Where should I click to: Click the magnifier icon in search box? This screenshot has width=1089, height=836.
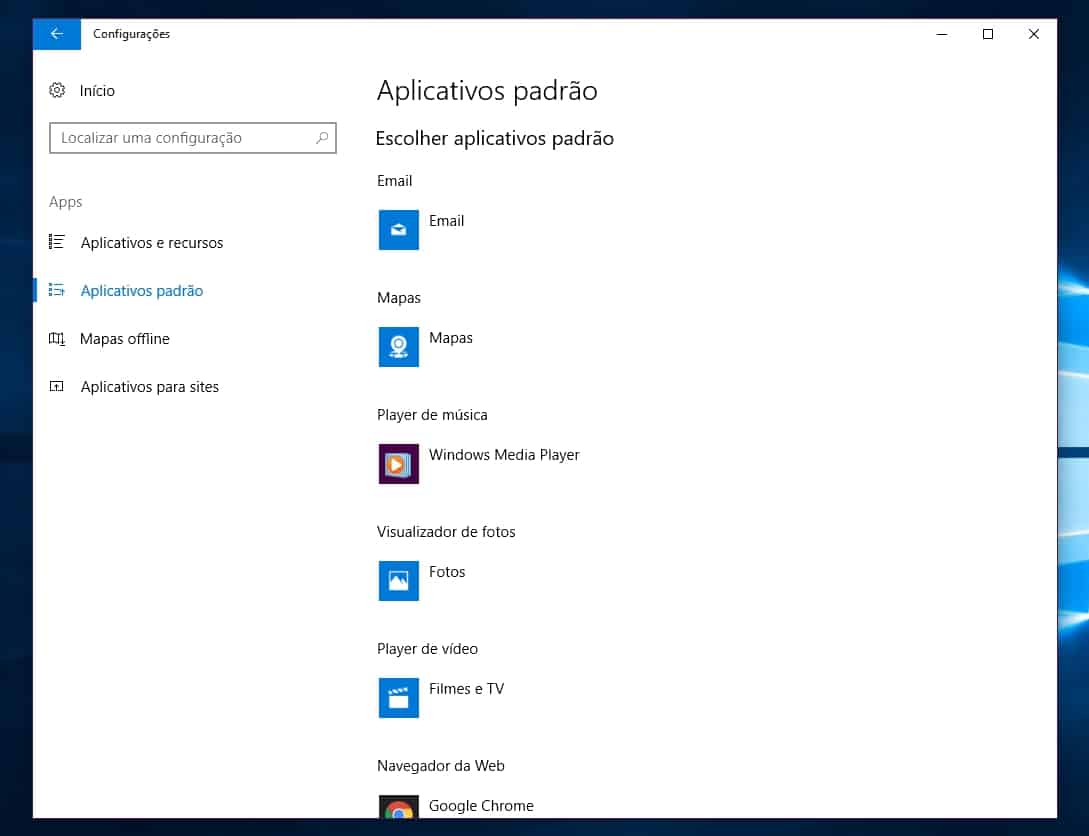pyautogui.click(x=322, y=138)
